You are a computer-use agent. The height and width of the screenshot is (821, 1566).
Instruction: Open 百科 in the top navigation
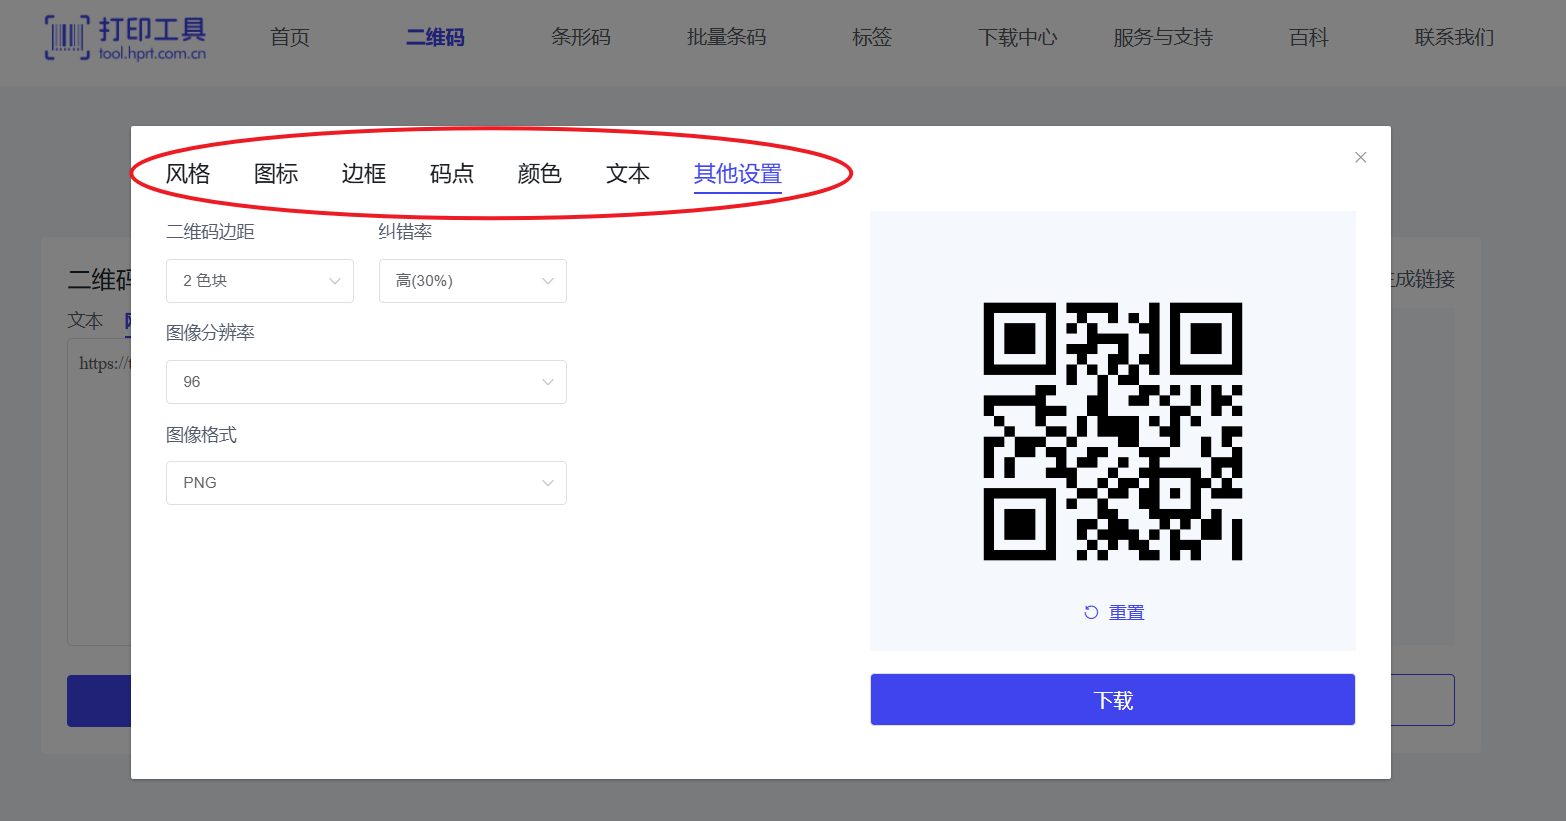point(1309,38)
